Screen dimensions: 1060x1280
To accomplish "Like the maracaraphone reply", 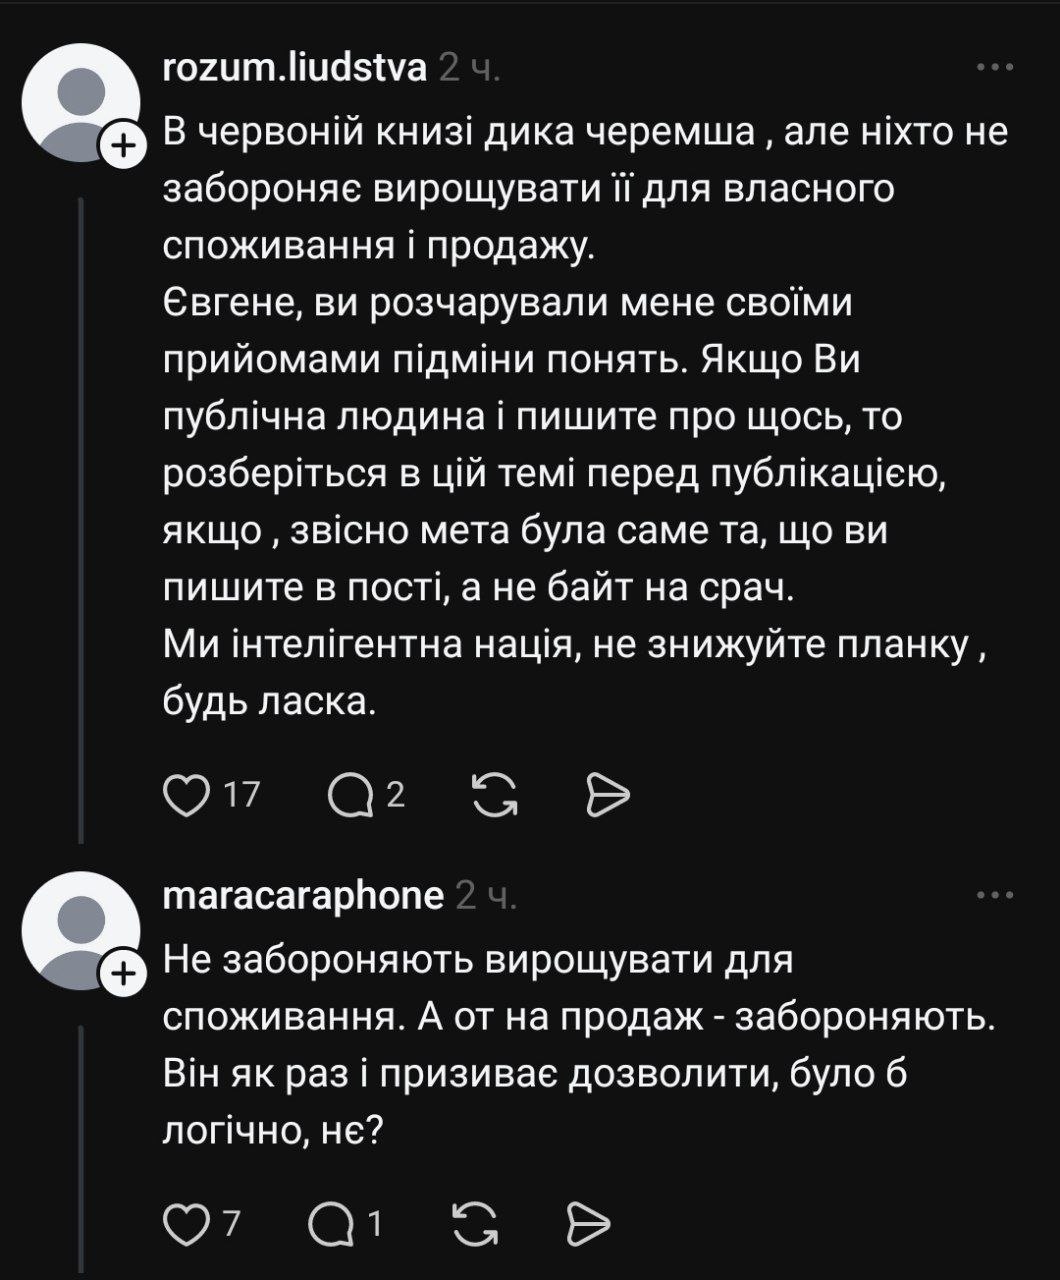I will coord(183,1224).
